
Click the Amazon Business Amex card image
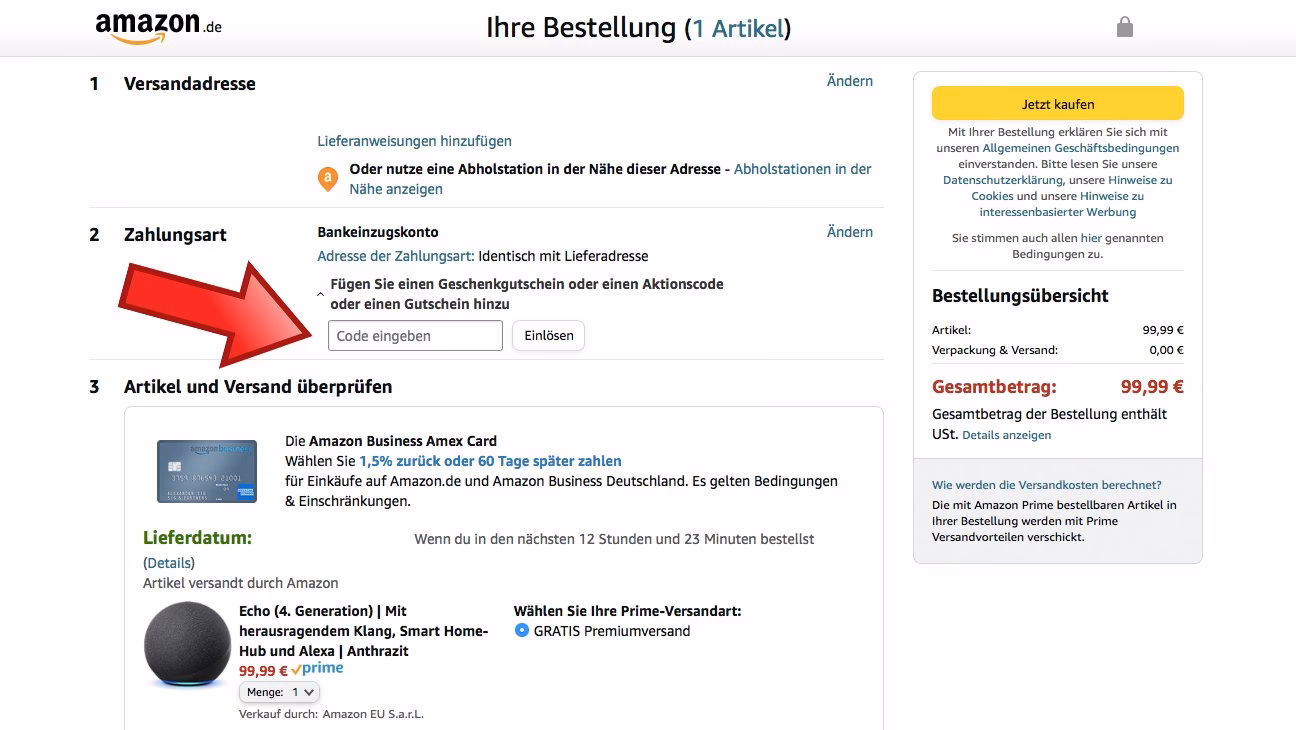click(x=207, y=470)
